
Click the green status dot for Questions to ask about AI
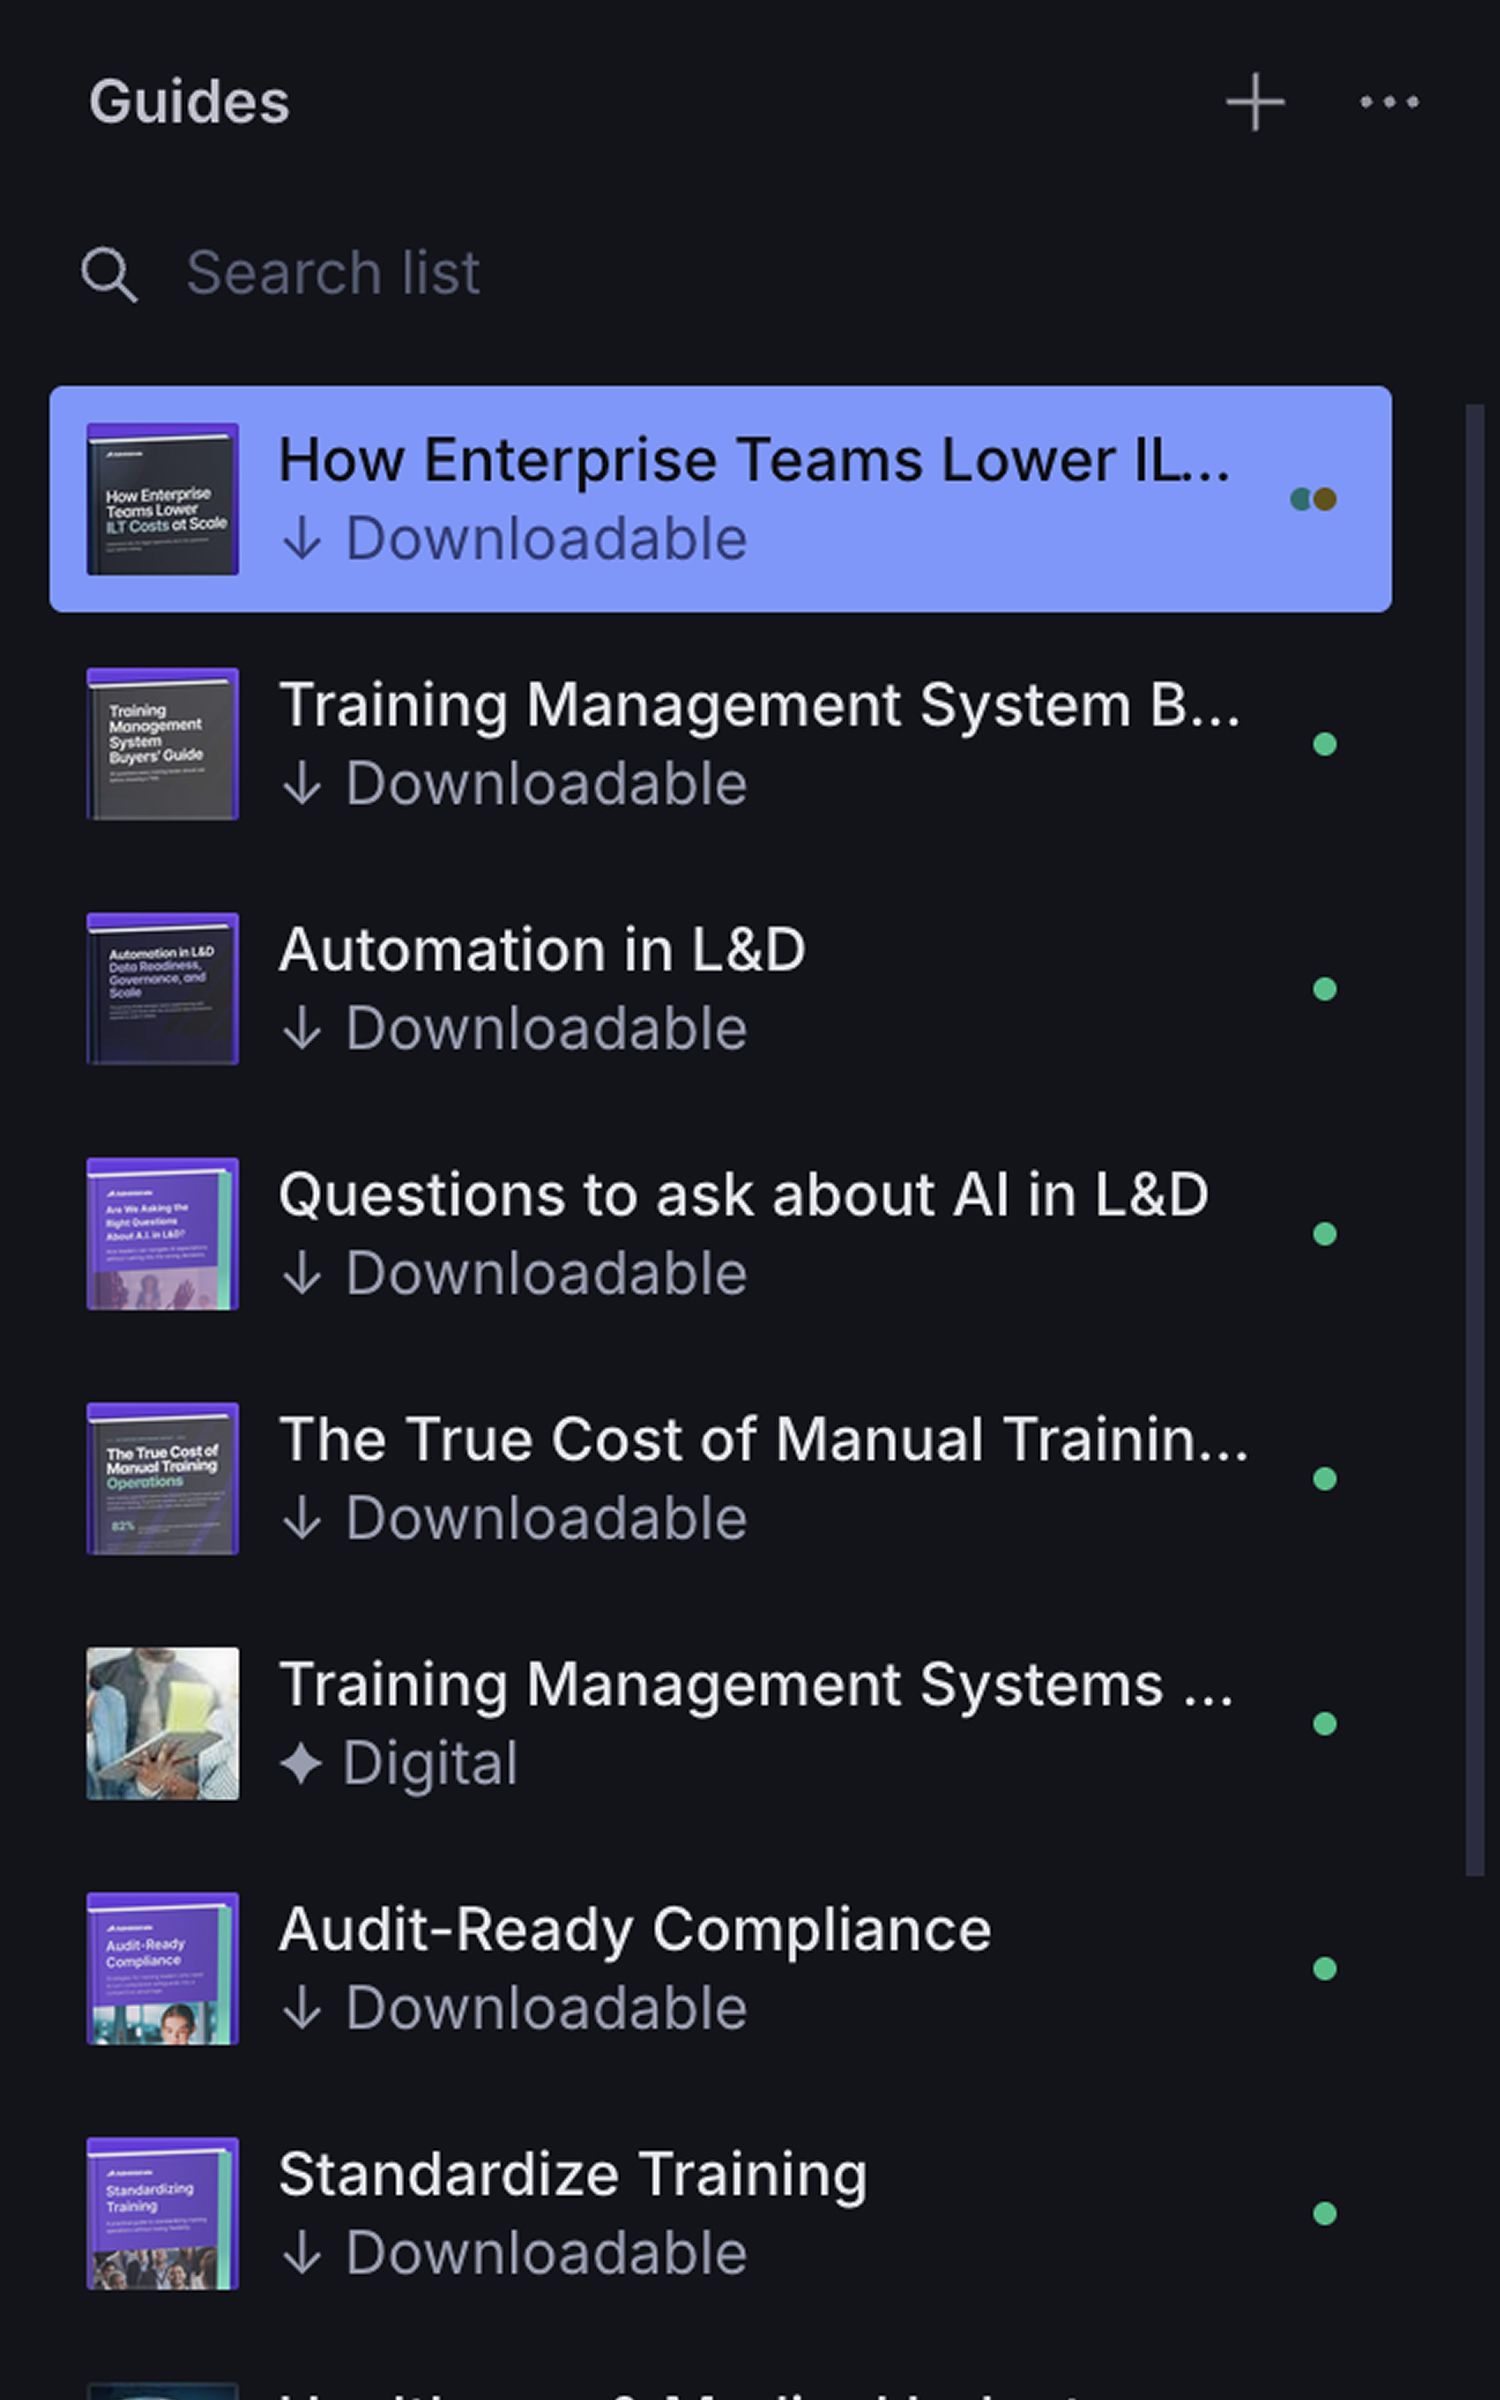[1325, 1234]
